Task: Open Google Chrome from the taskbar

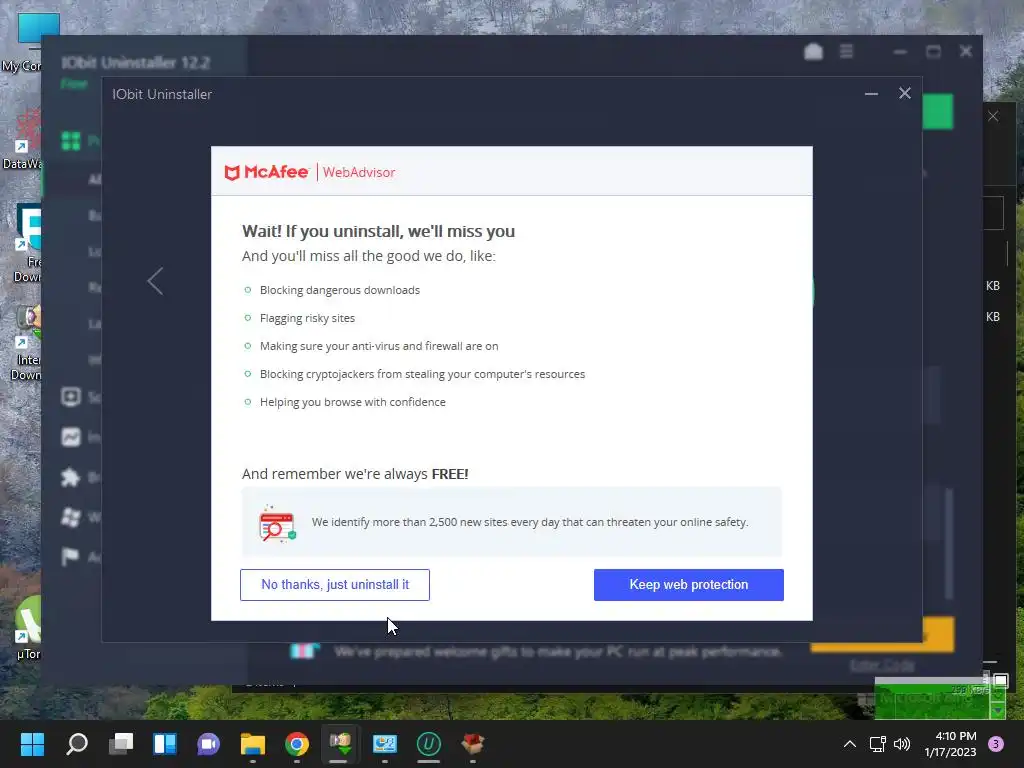Action: (x=296, y=744)
